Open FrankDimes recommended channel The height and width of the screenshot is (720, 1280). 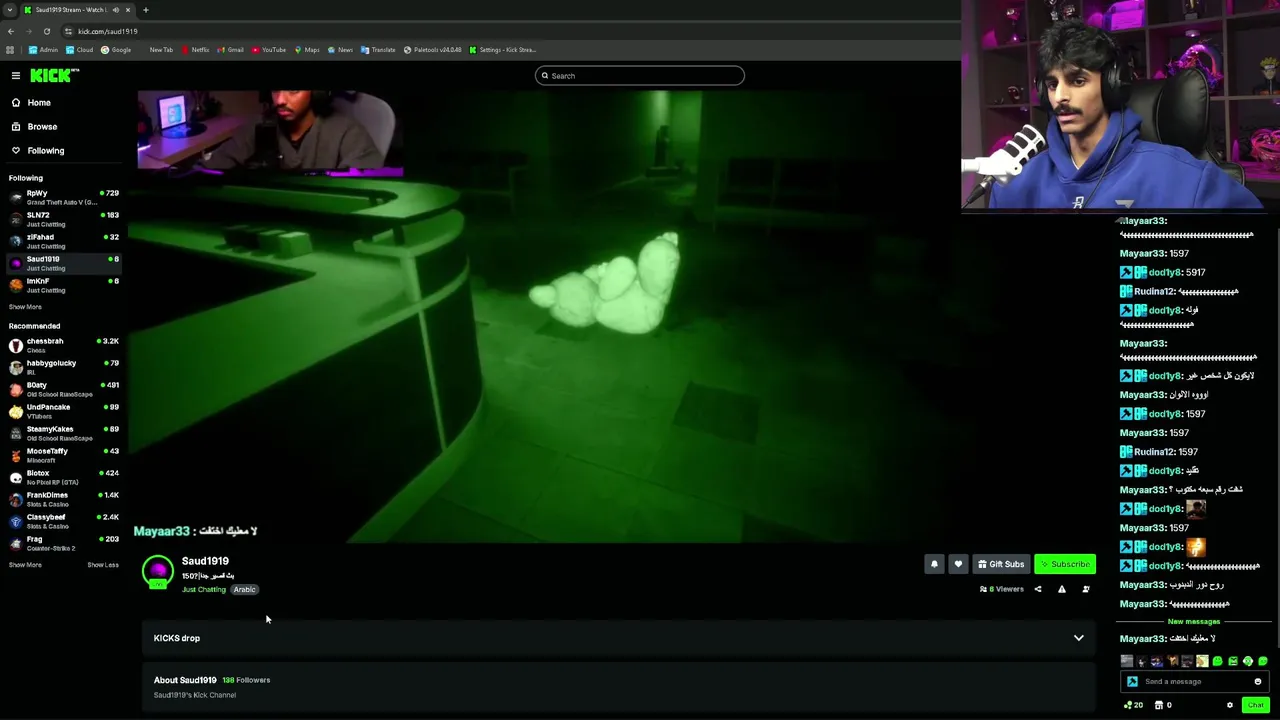62,499
